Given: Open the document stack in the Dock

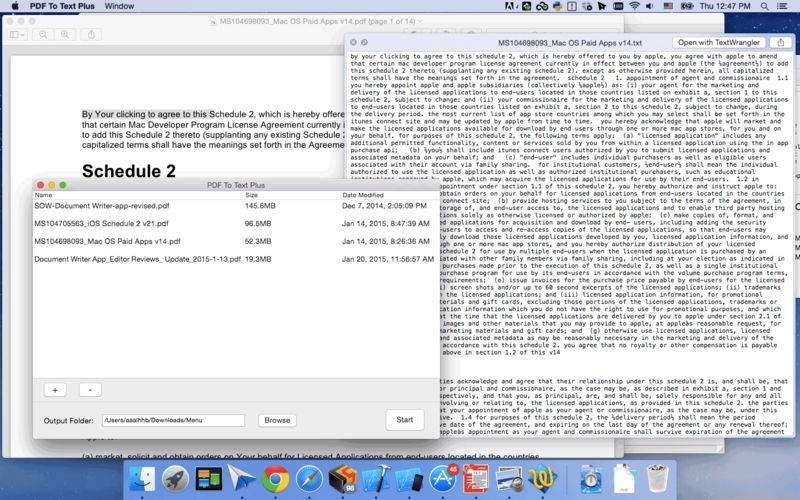Looking at the screenshot, I should coord(624,479).
